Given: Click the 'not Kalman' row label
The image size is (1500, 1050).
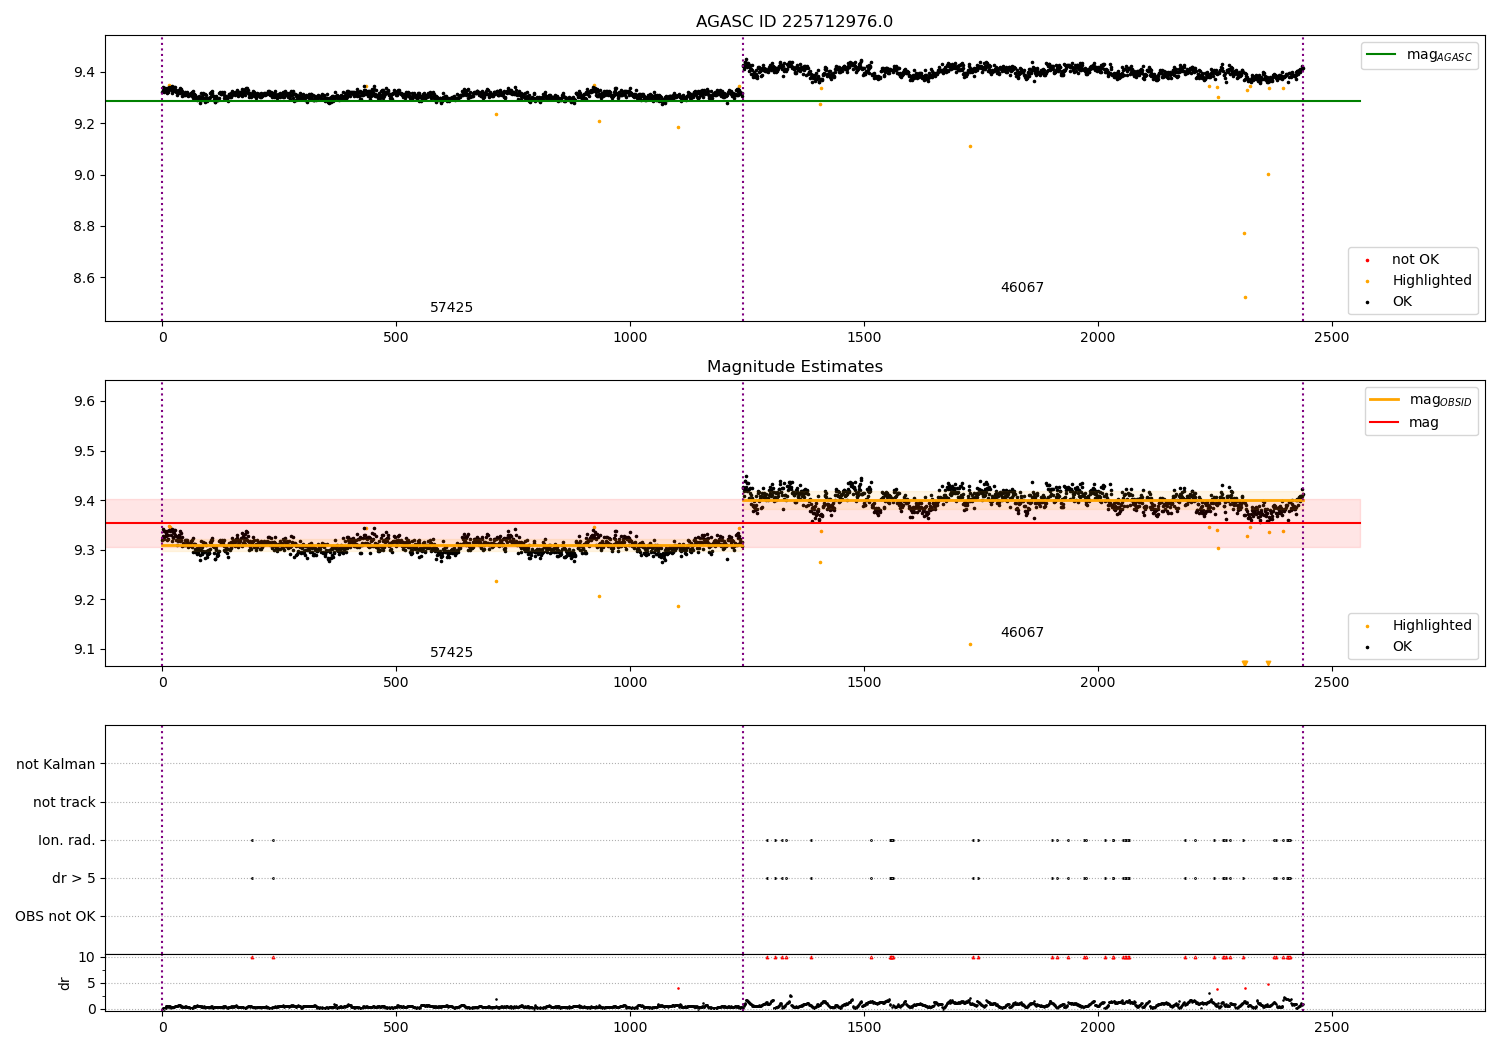Looking at the screenshot, I should (56, 764).
